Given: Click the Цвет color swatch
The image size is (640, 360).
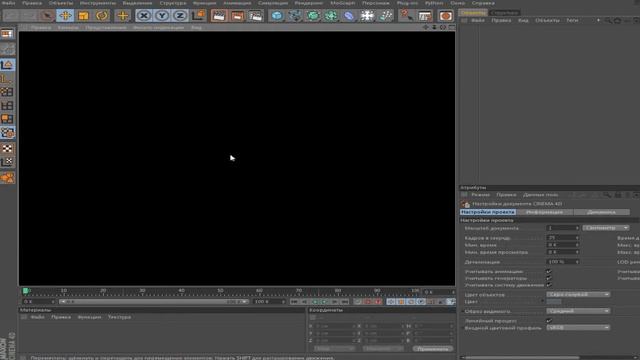Looking at the screenshot, I should pos(553,302).
